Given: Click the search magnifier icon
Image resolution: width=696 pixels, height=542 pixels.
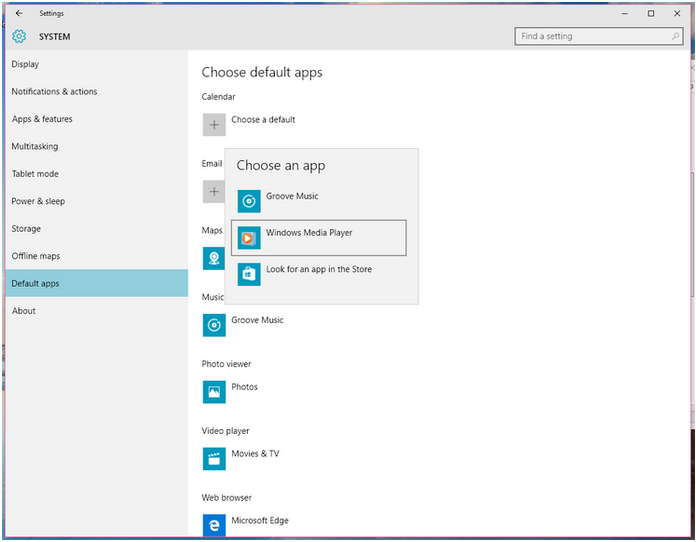Looking at the screenshot, I should click(675, 36).
